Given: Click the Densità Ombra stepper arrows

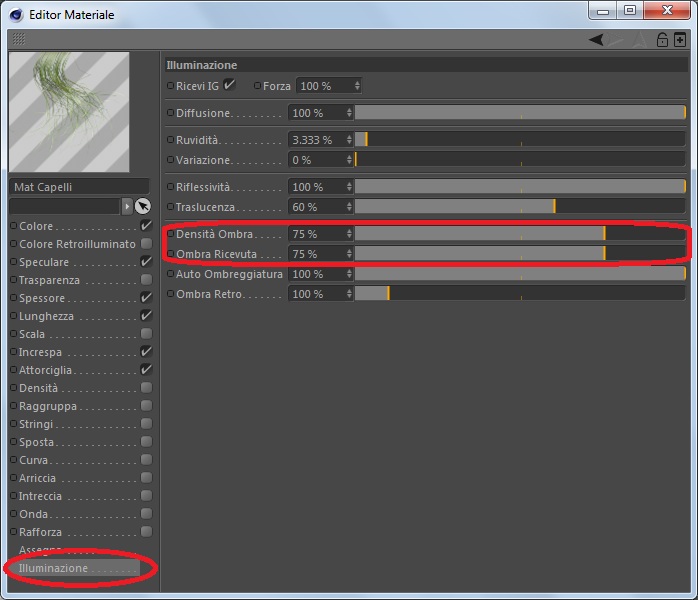Looking at the screenshot, I should [349, 234].
